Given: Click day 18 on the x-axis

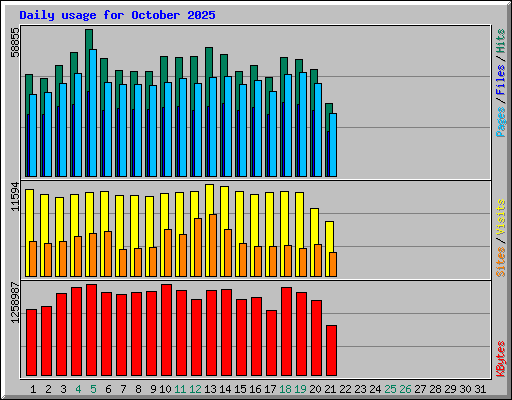Looking at the screenshot, I should pos(286,389).
